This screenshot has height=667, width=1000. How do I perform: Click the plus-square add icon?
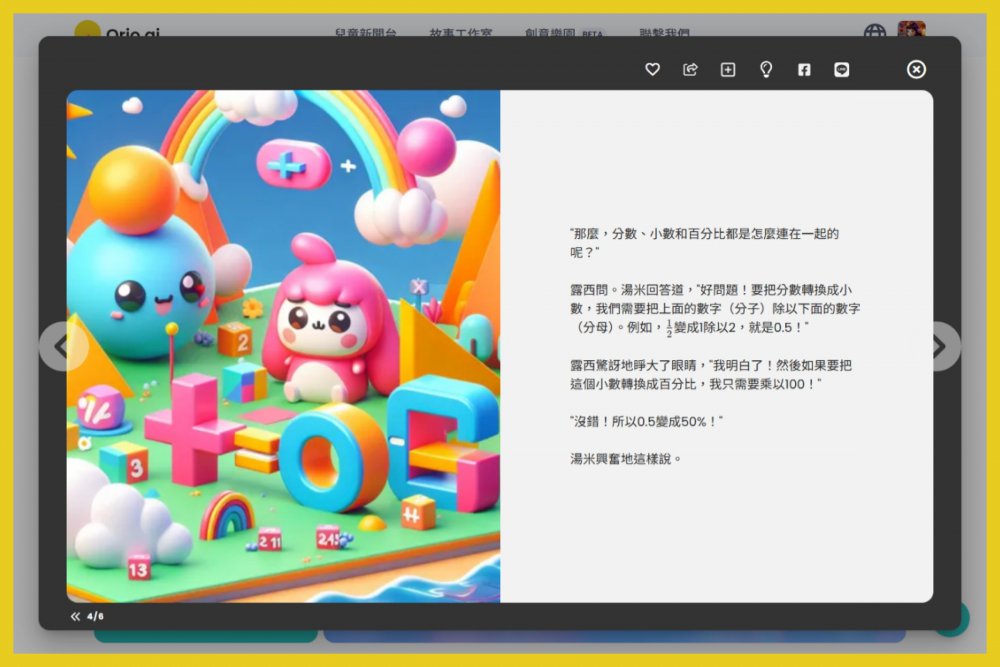coord(728,69)
